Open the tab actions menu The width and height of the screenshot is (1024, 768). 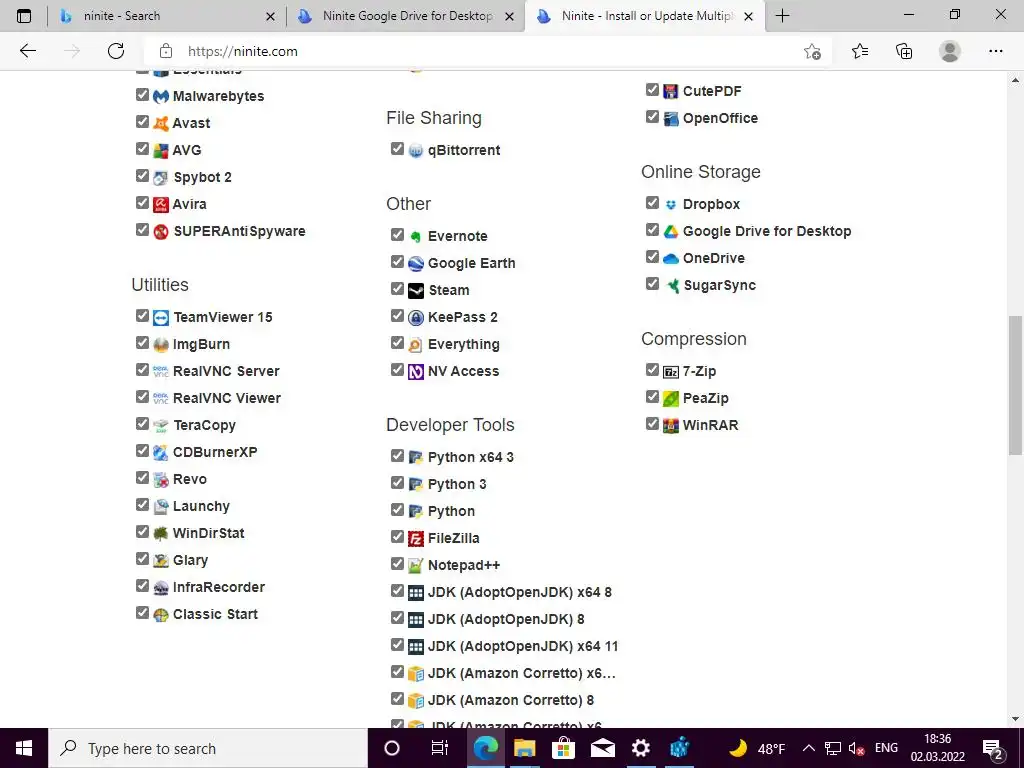(24, 16)
